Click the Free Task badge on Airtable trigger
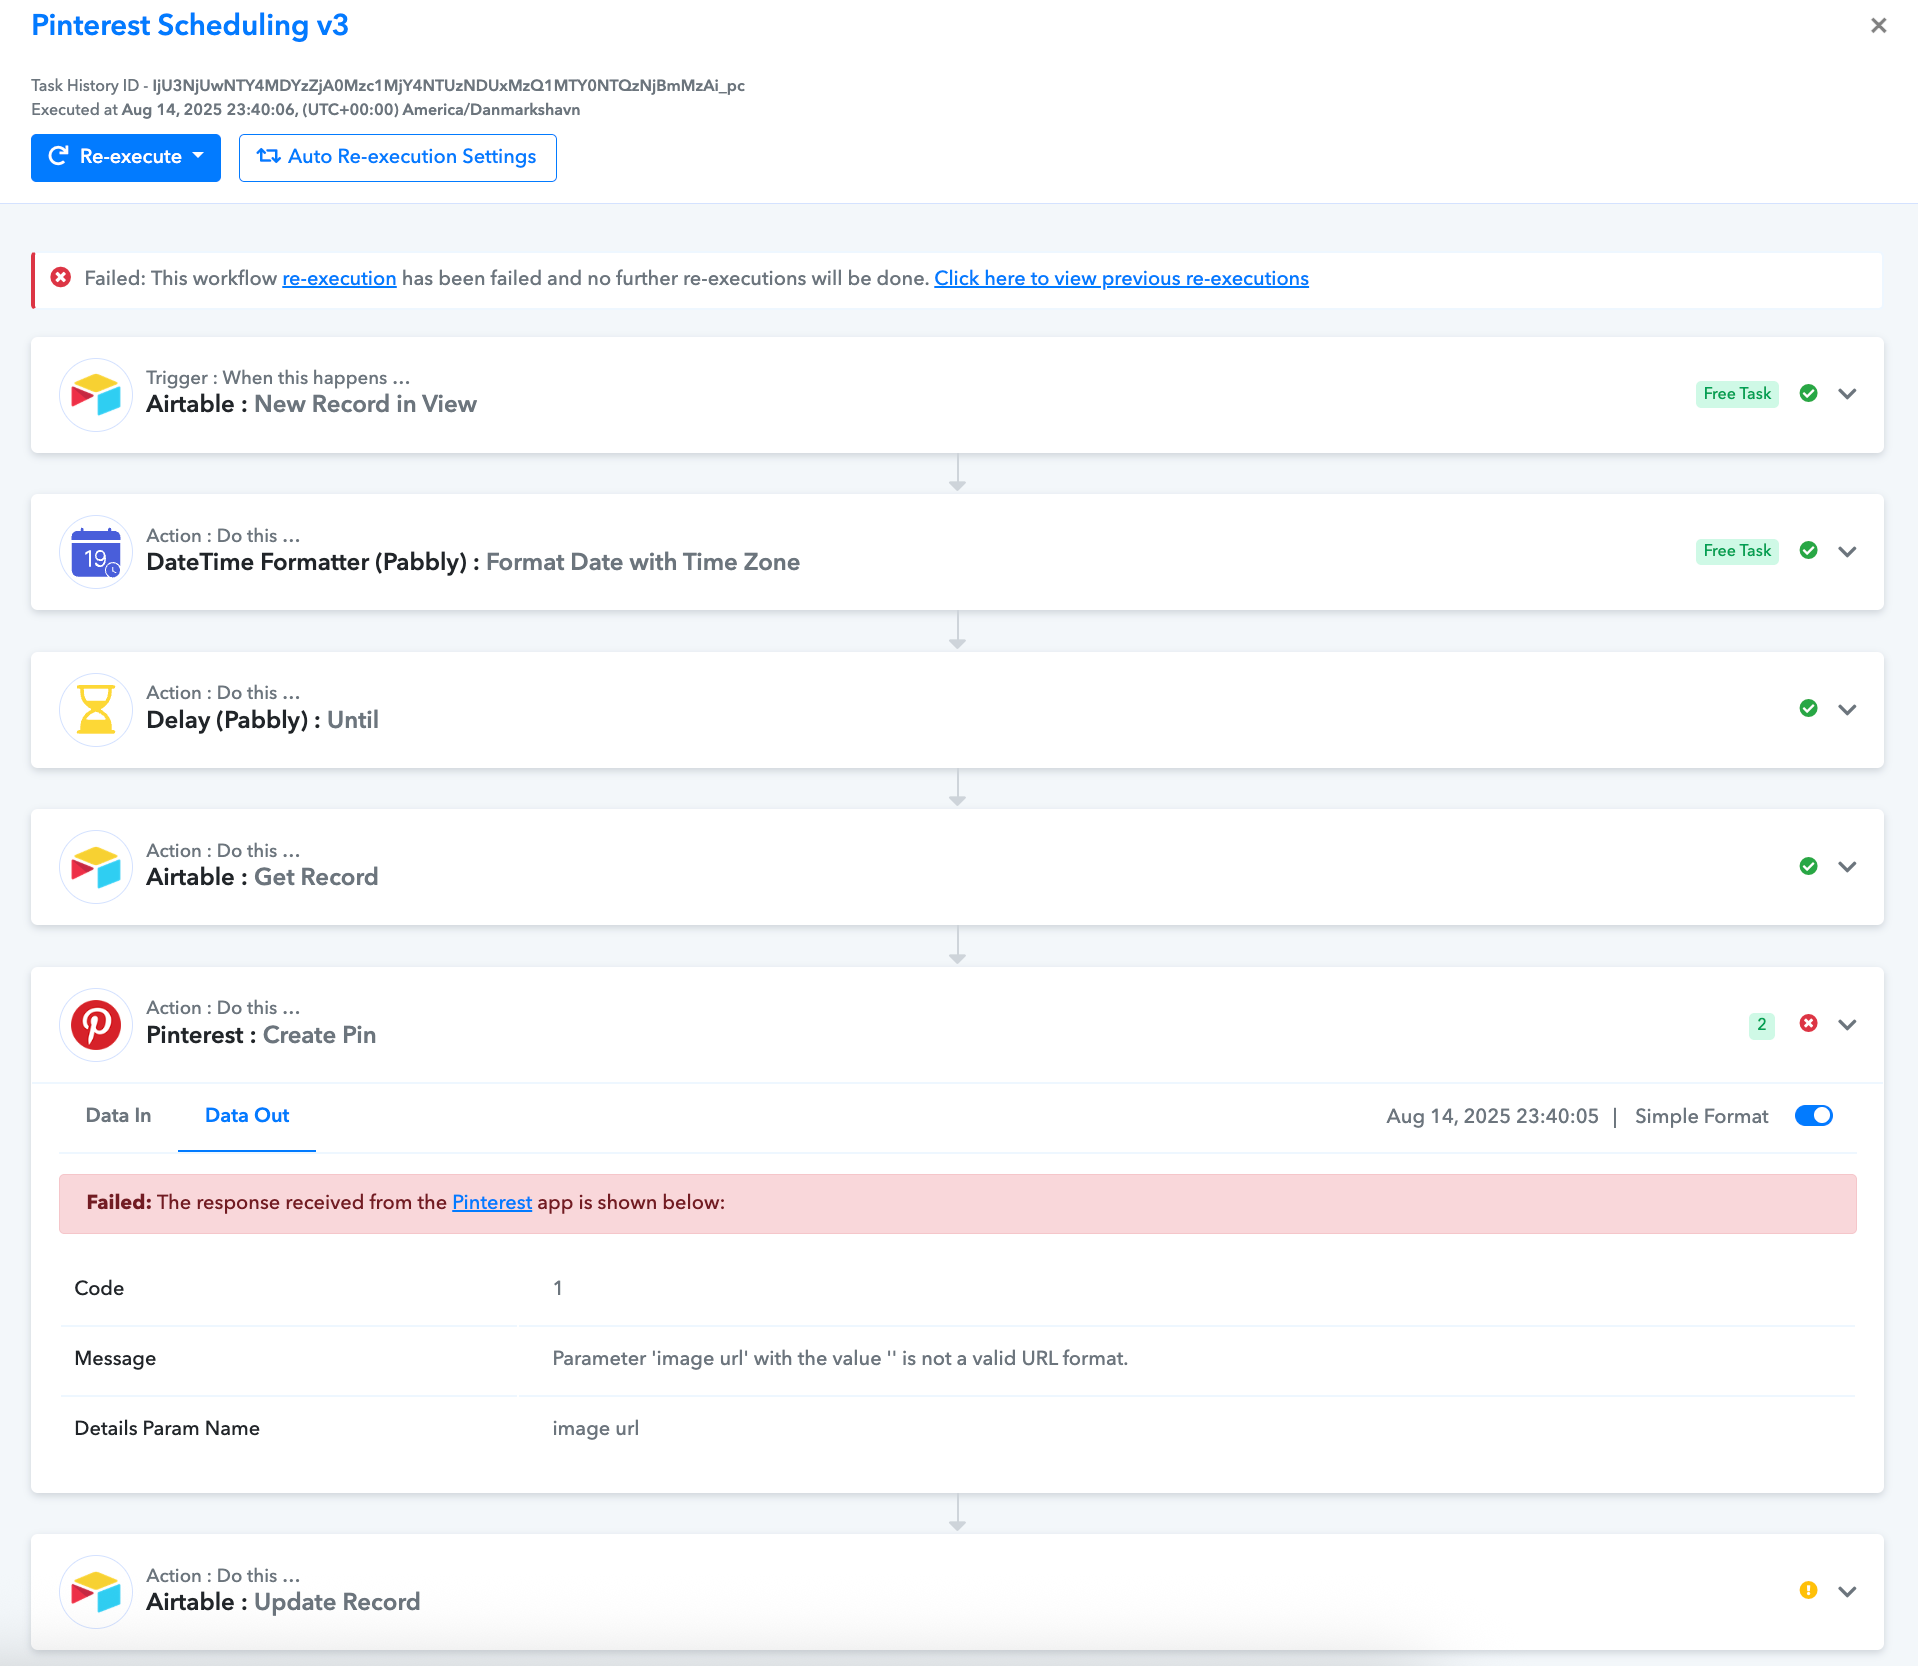The height and width of the screenshot is (1666, 1918). [x=1737, y=394]
